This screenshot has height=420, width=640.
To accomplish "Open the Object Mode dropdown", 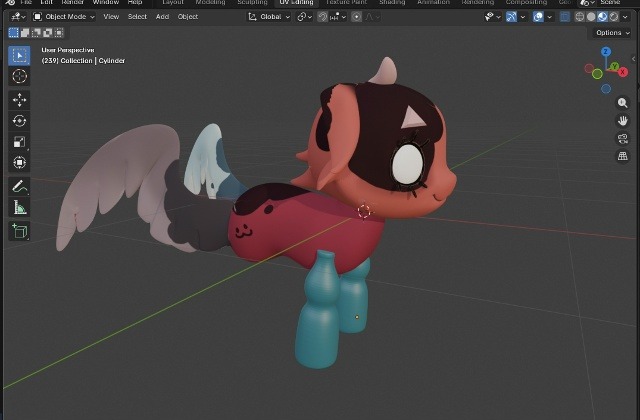I will [x=63, y=17].
